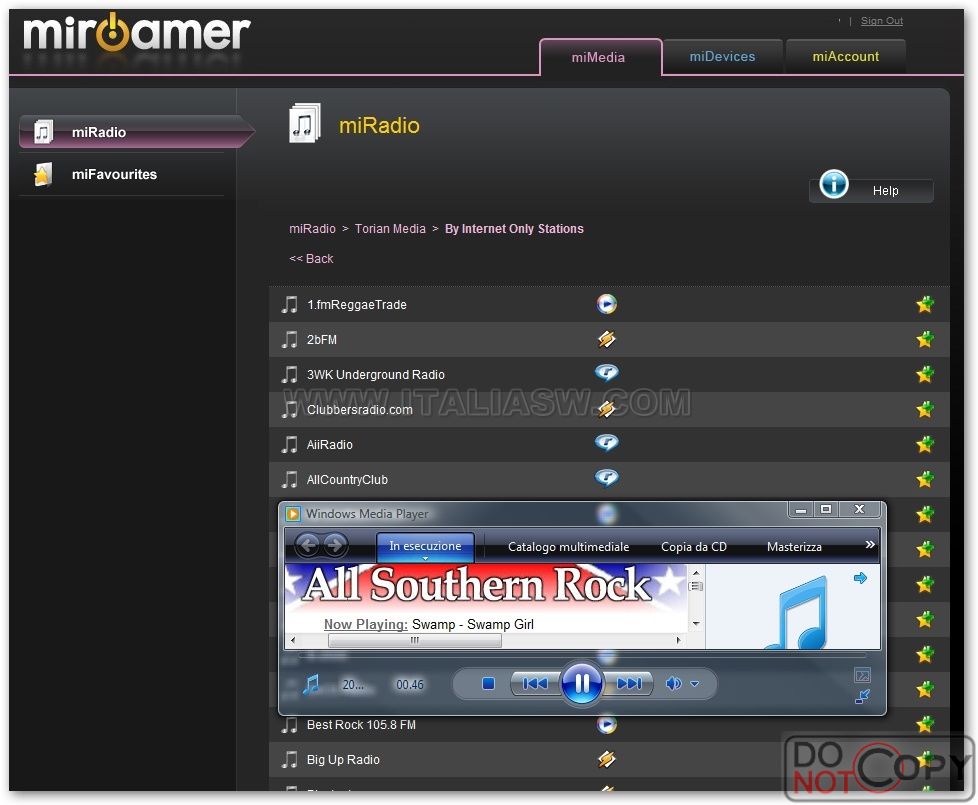Switch to the miDevices tab

722,56
